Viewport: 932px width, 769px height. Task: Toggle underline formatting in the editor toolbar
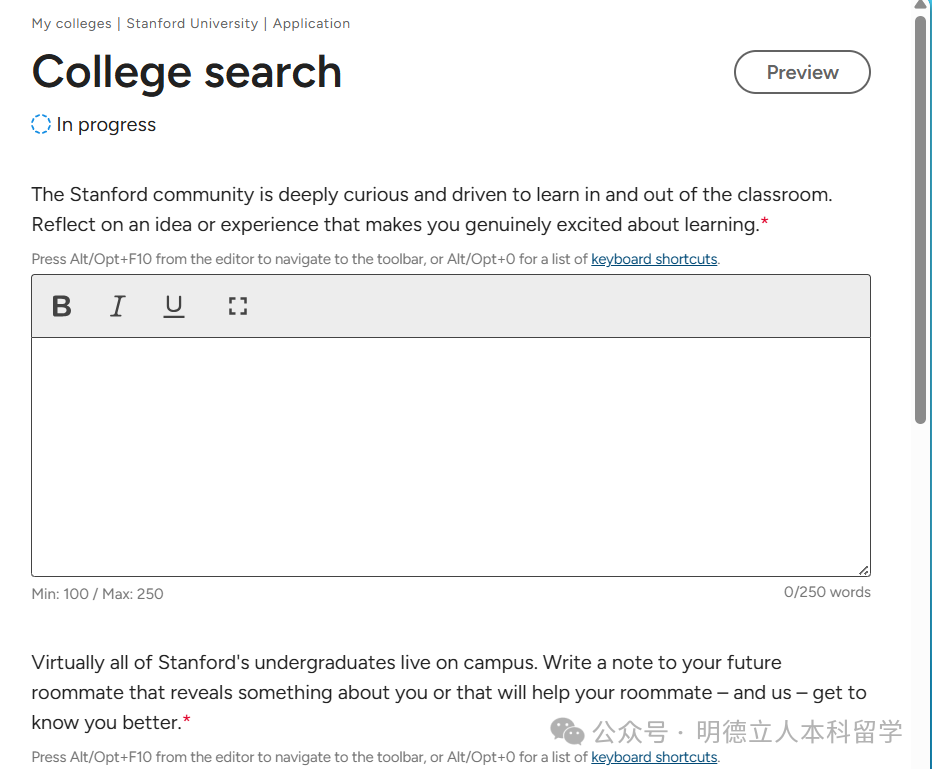[x=174, y=306]
